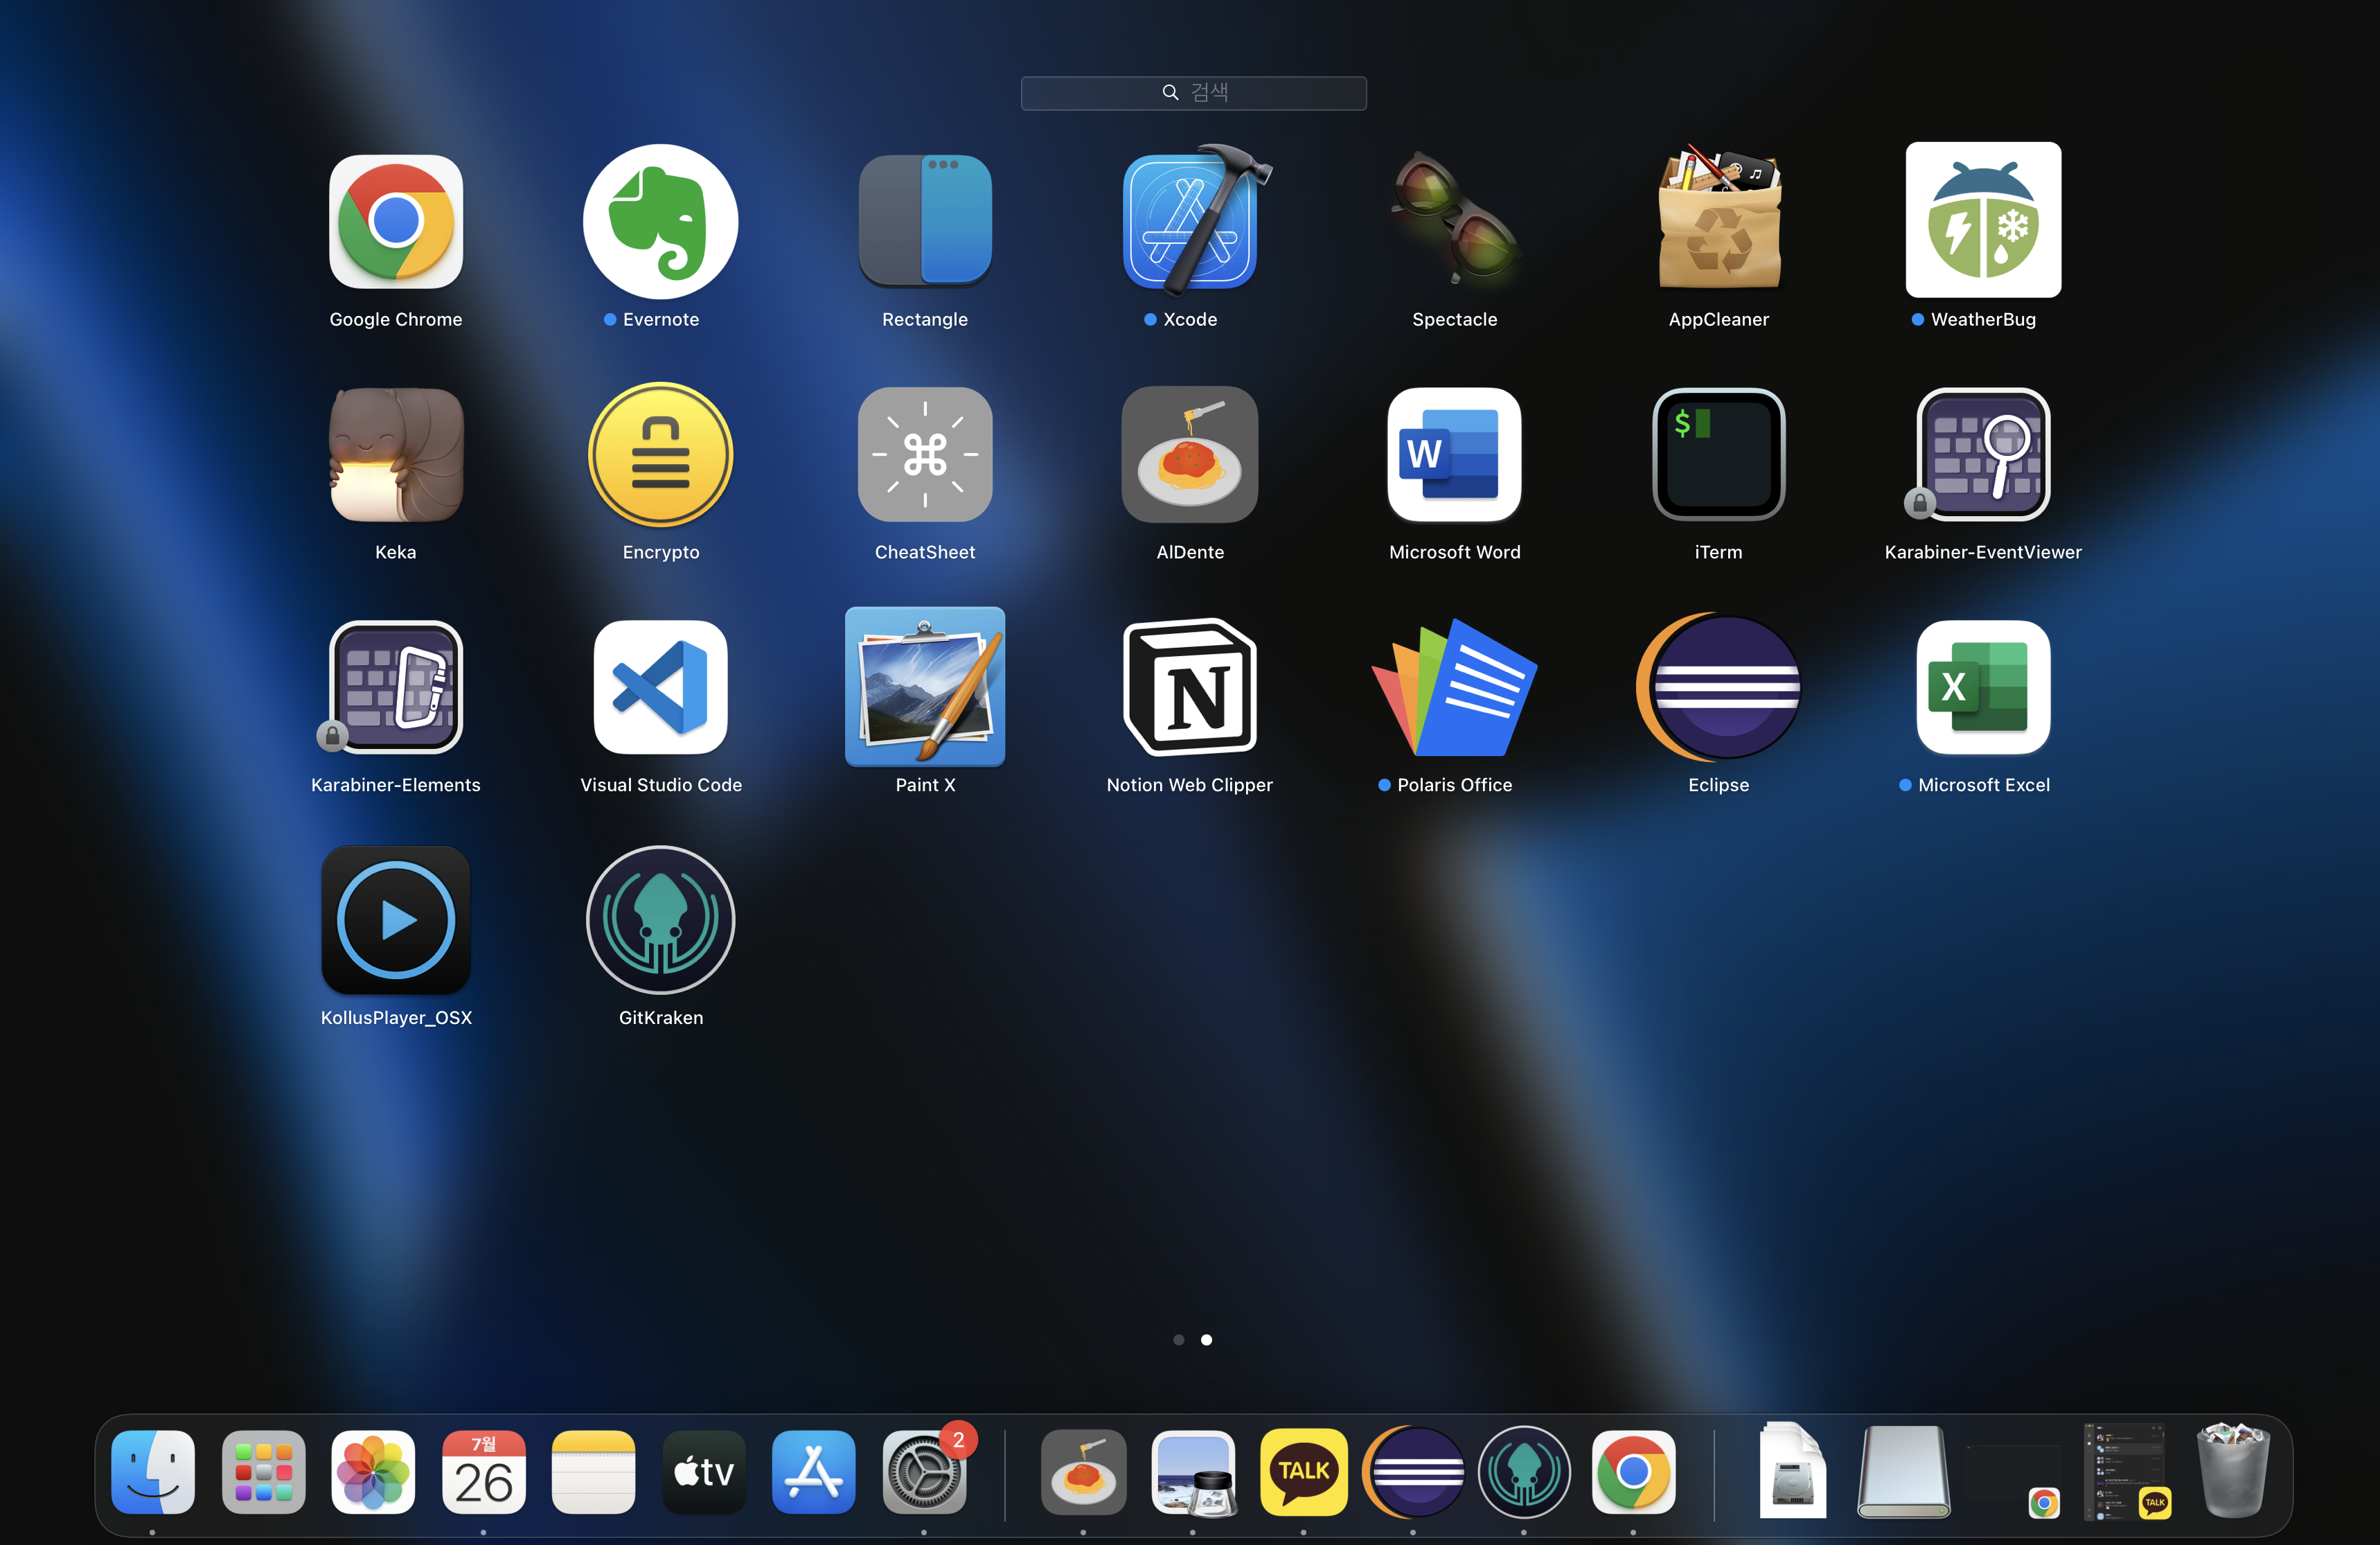The width and height of the screenshot is (2380, 1545).
Task: Open Finder in the Dock
Action: [x=153, y=1473]
